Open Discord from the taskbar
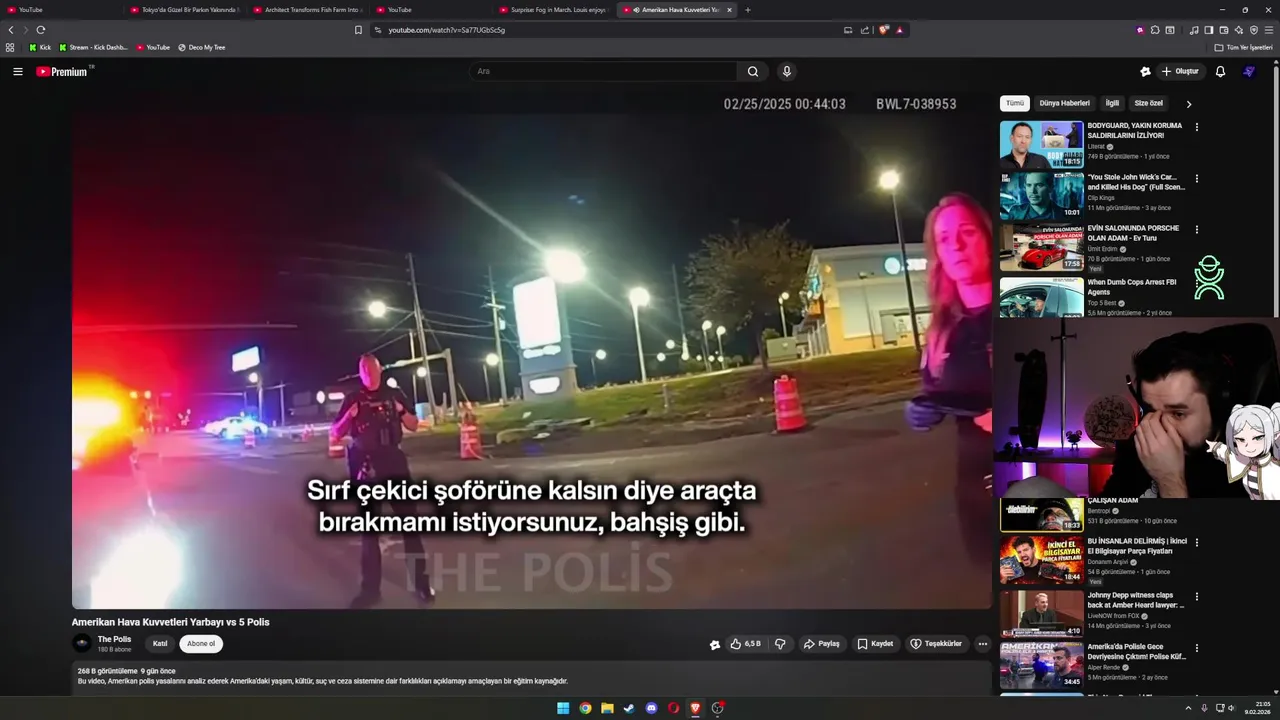 (651, 708)
